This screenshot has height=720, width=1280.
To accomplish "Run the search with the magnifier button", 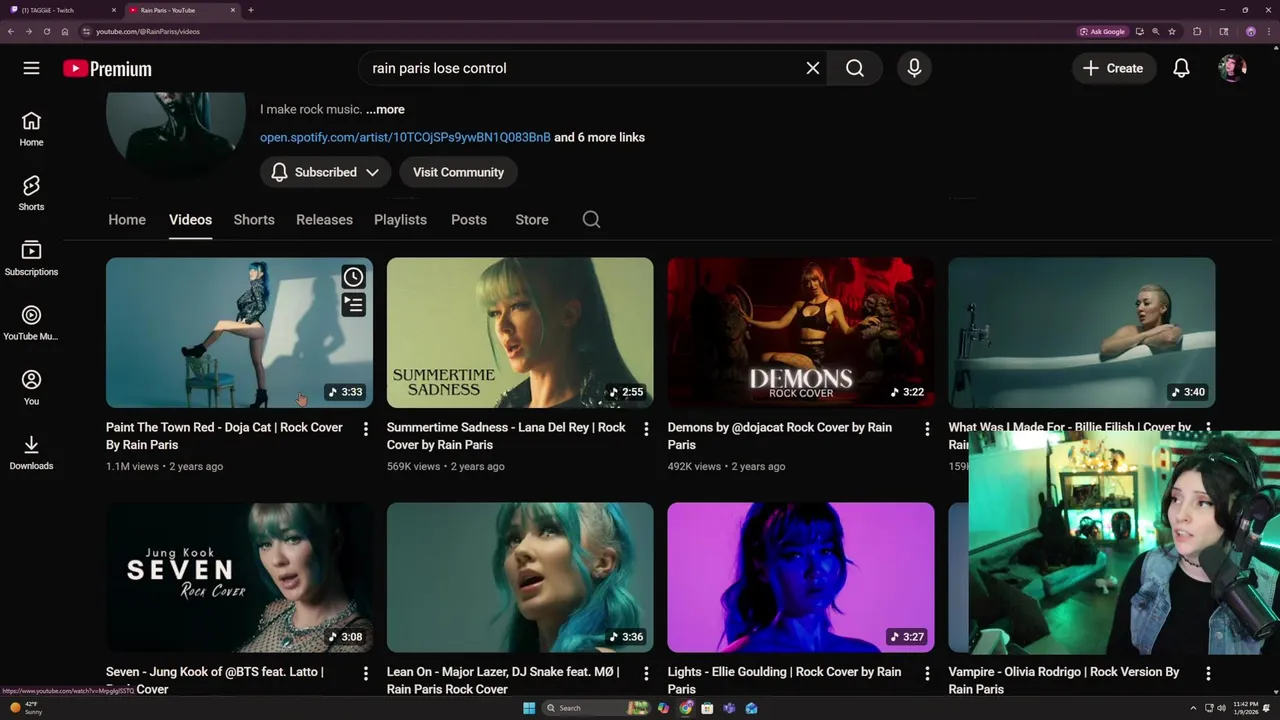I will click(x=855, y=68).
